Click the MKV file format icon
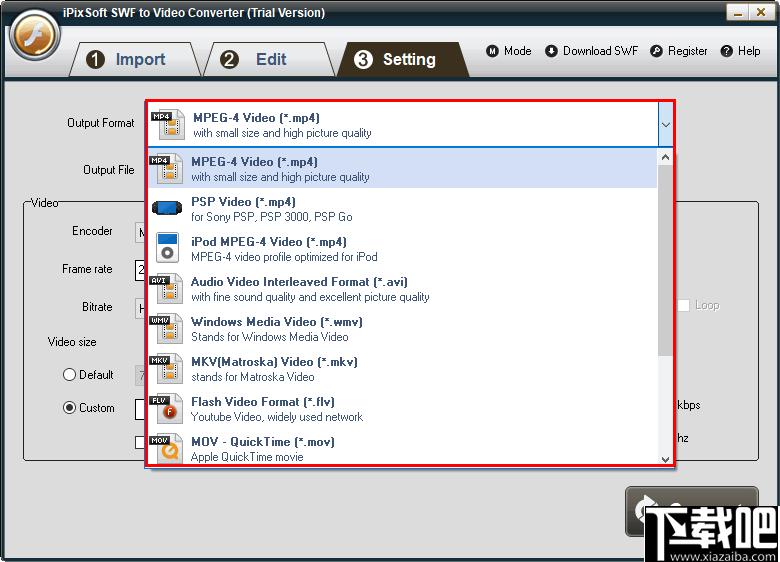The image size is (780, 562). [166, 369]
